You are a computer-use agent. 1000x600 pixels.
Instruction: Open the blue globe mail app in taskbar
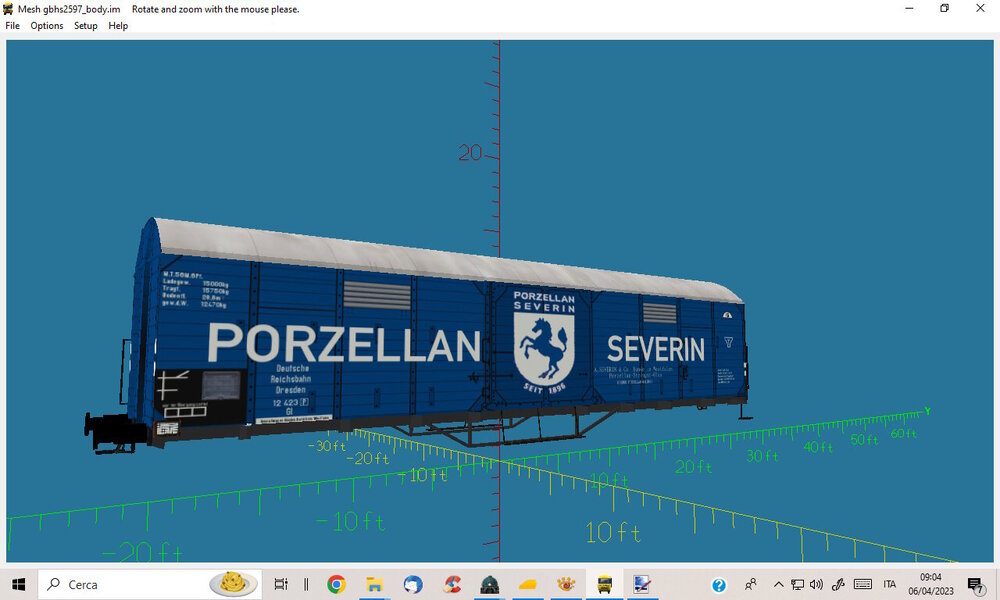point(413,584)
